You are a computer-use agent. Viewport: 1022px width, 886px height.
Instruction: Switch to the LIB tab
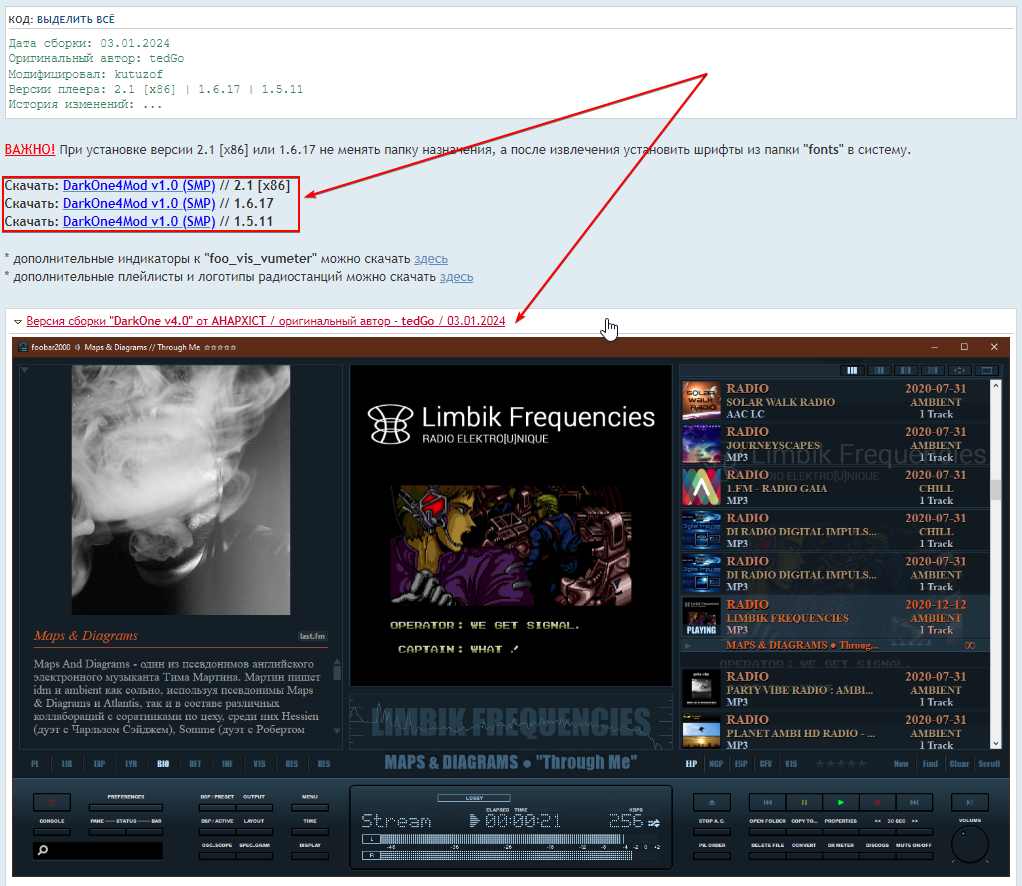66,764
